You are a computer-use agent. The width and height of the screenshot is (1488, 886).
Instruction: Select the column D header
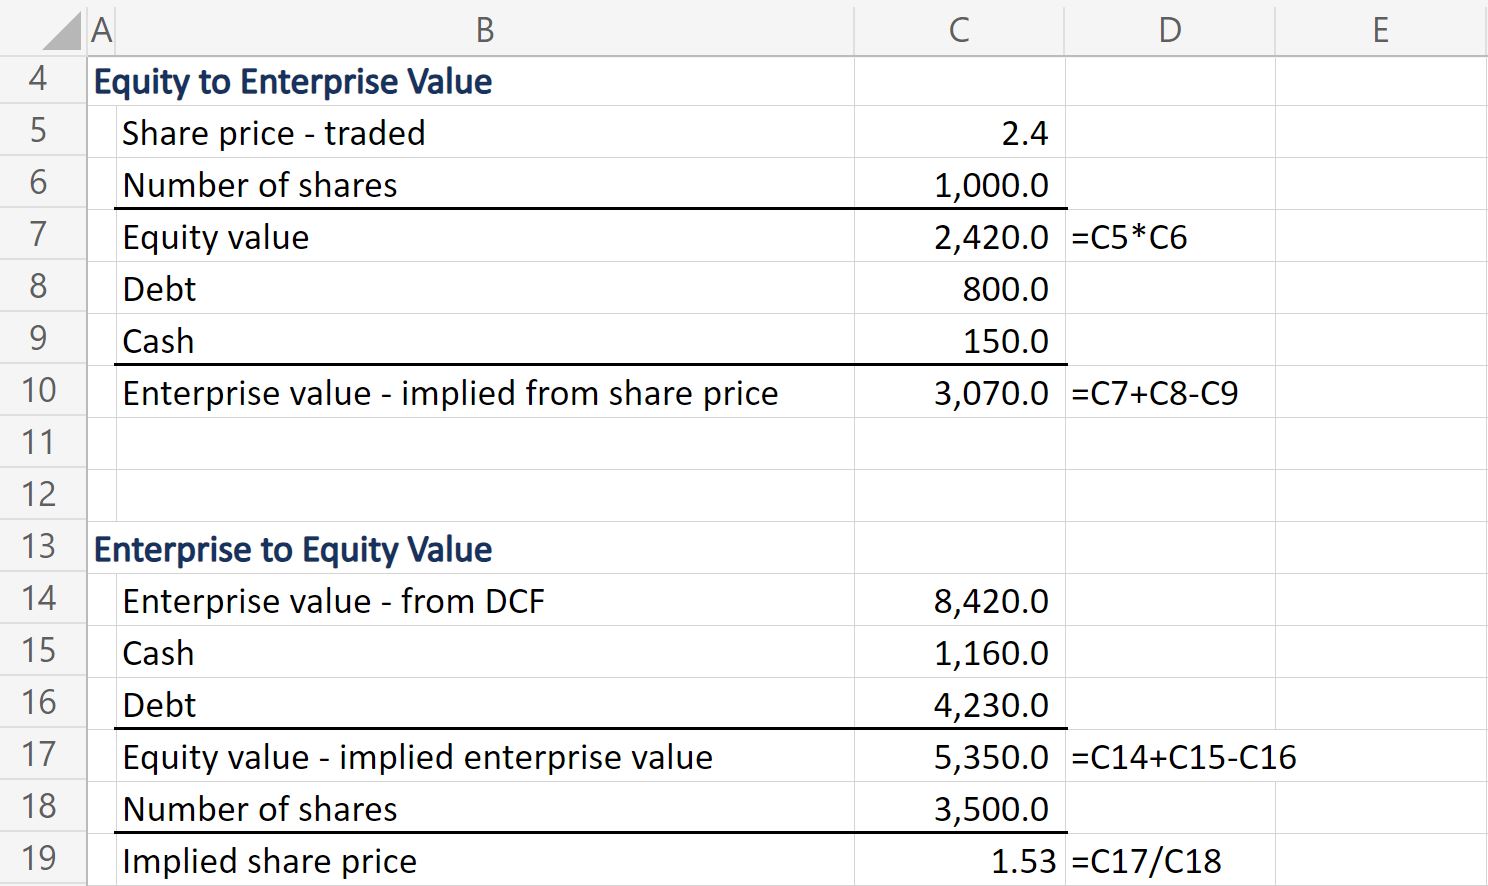click(x=1170, y=30)
